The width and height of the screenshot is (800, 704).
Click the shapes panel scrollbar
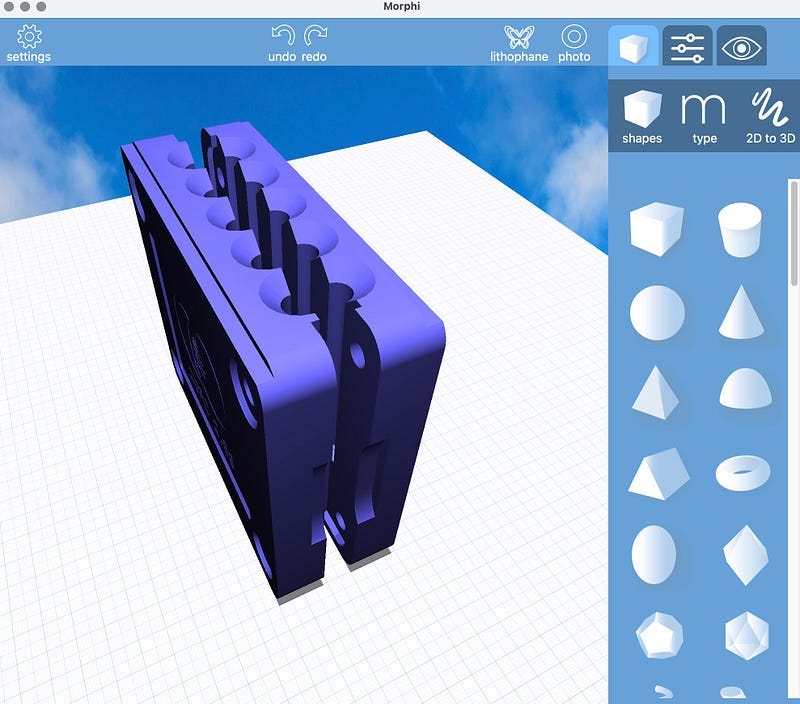pos(793,234)
